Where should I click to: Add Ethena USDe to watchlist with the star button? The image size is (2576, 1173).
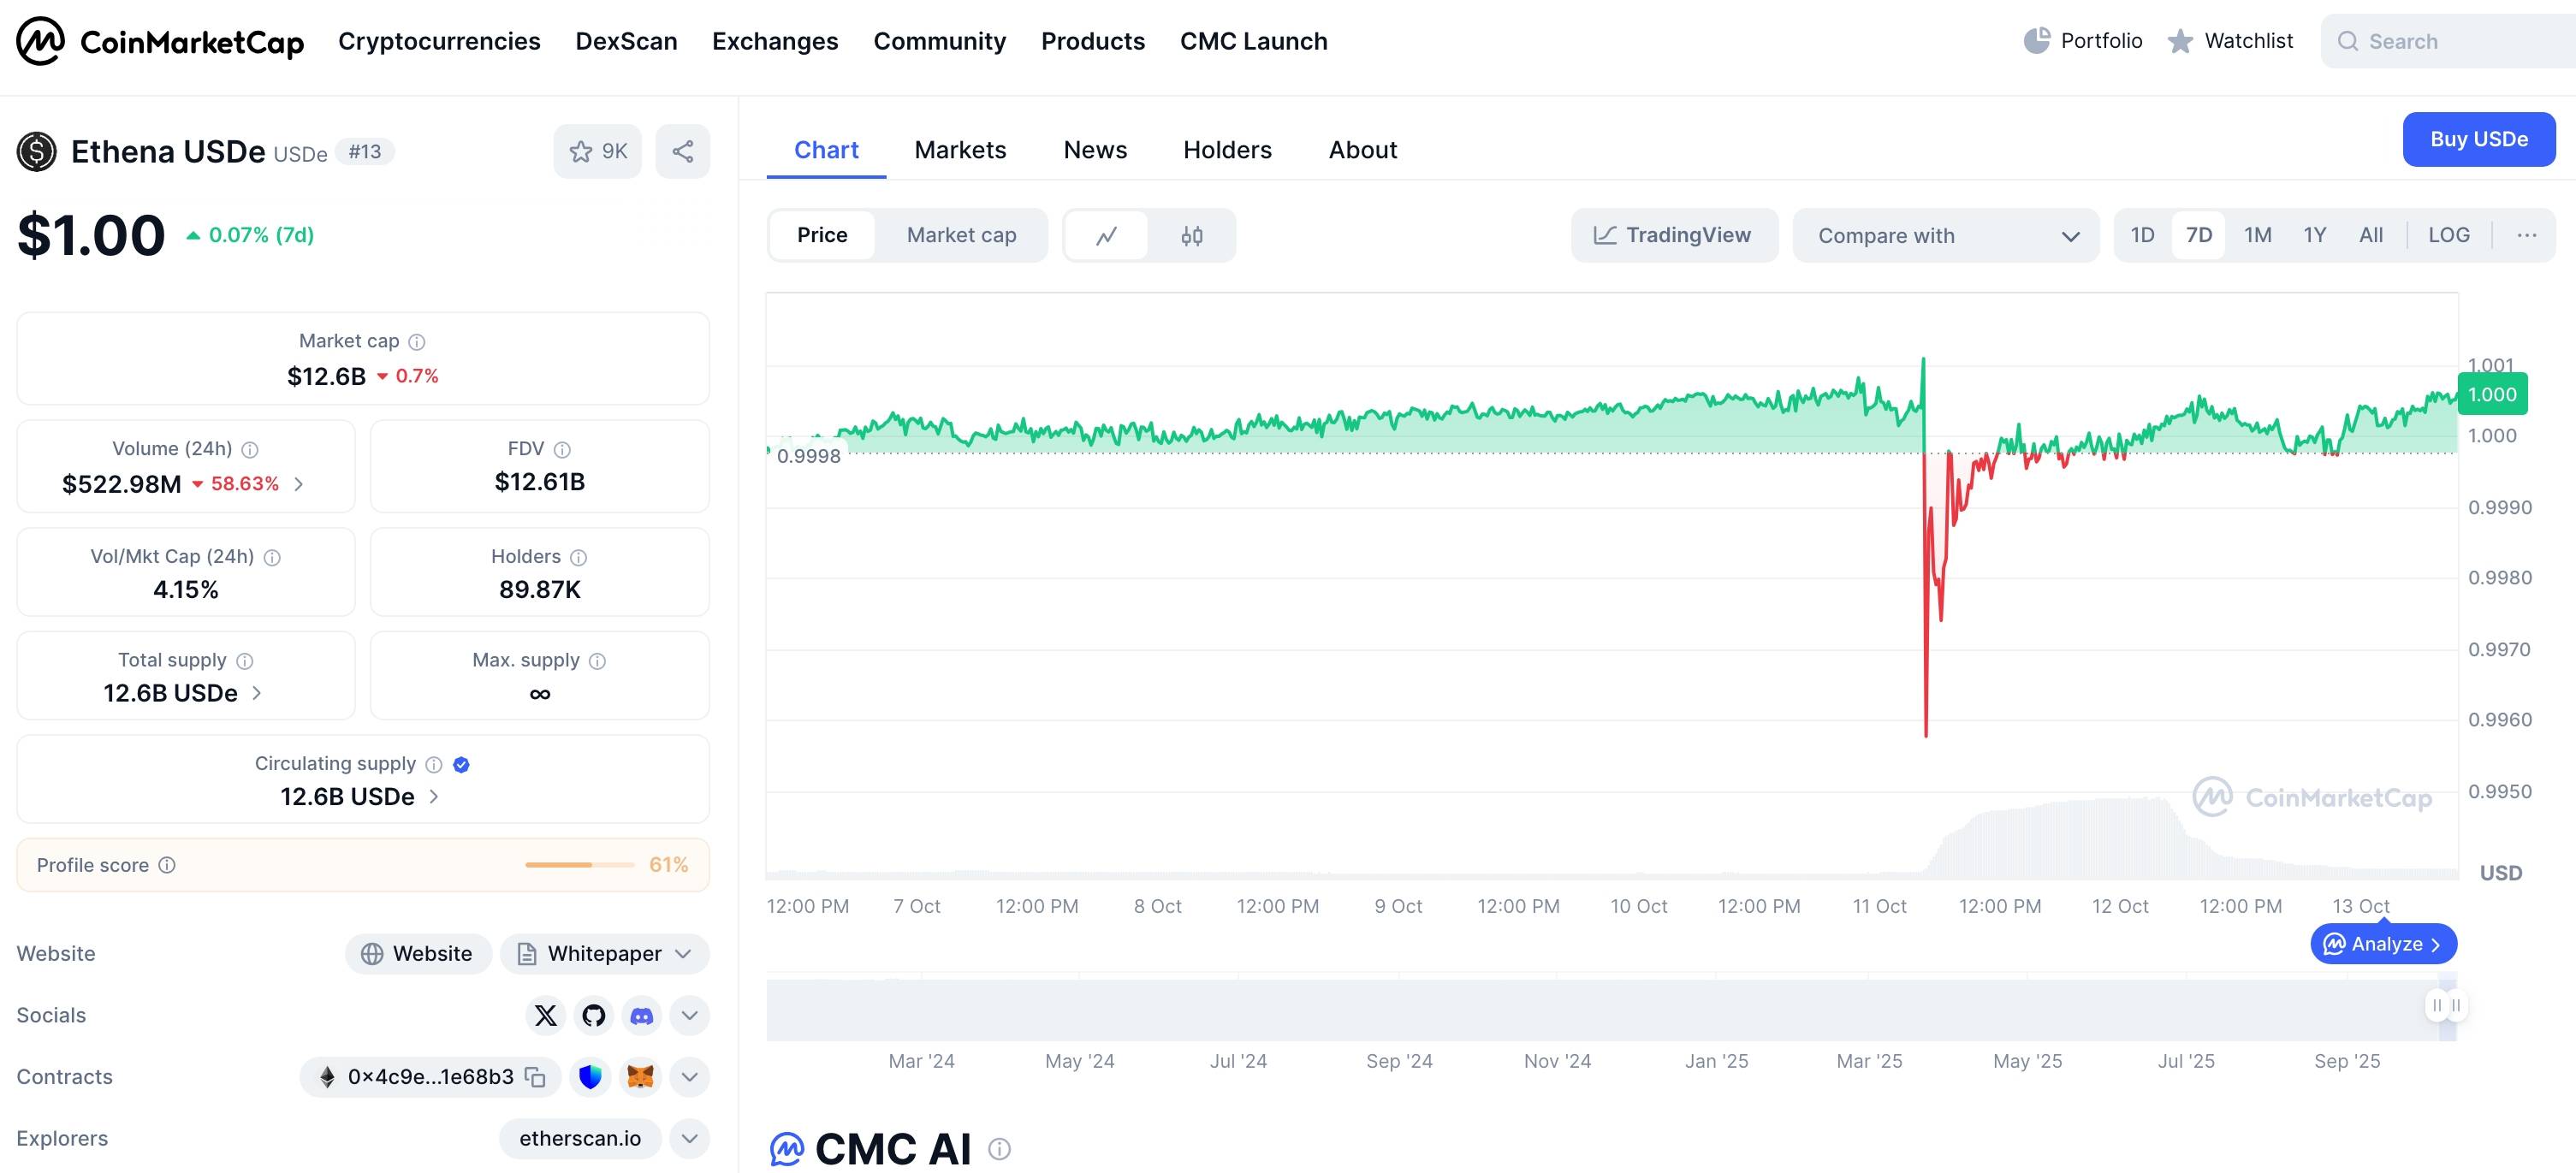597,151
